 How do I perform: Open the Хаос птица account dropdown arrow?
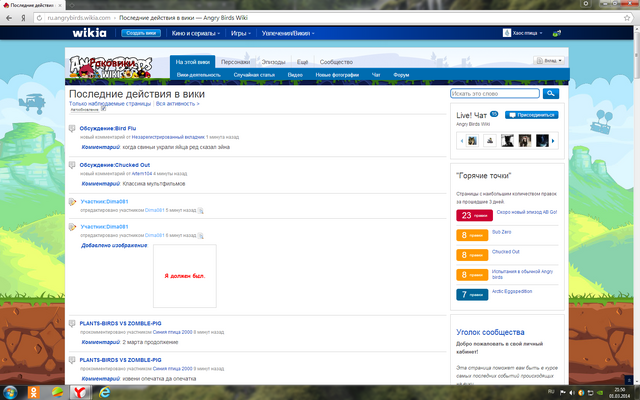pyautogui.click(x=541, y=33)
